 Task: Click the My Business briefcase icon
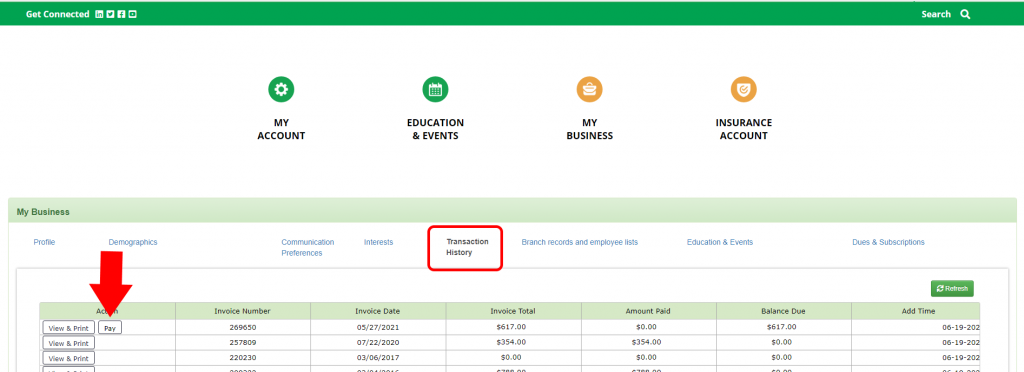click(x=589, y=89)
